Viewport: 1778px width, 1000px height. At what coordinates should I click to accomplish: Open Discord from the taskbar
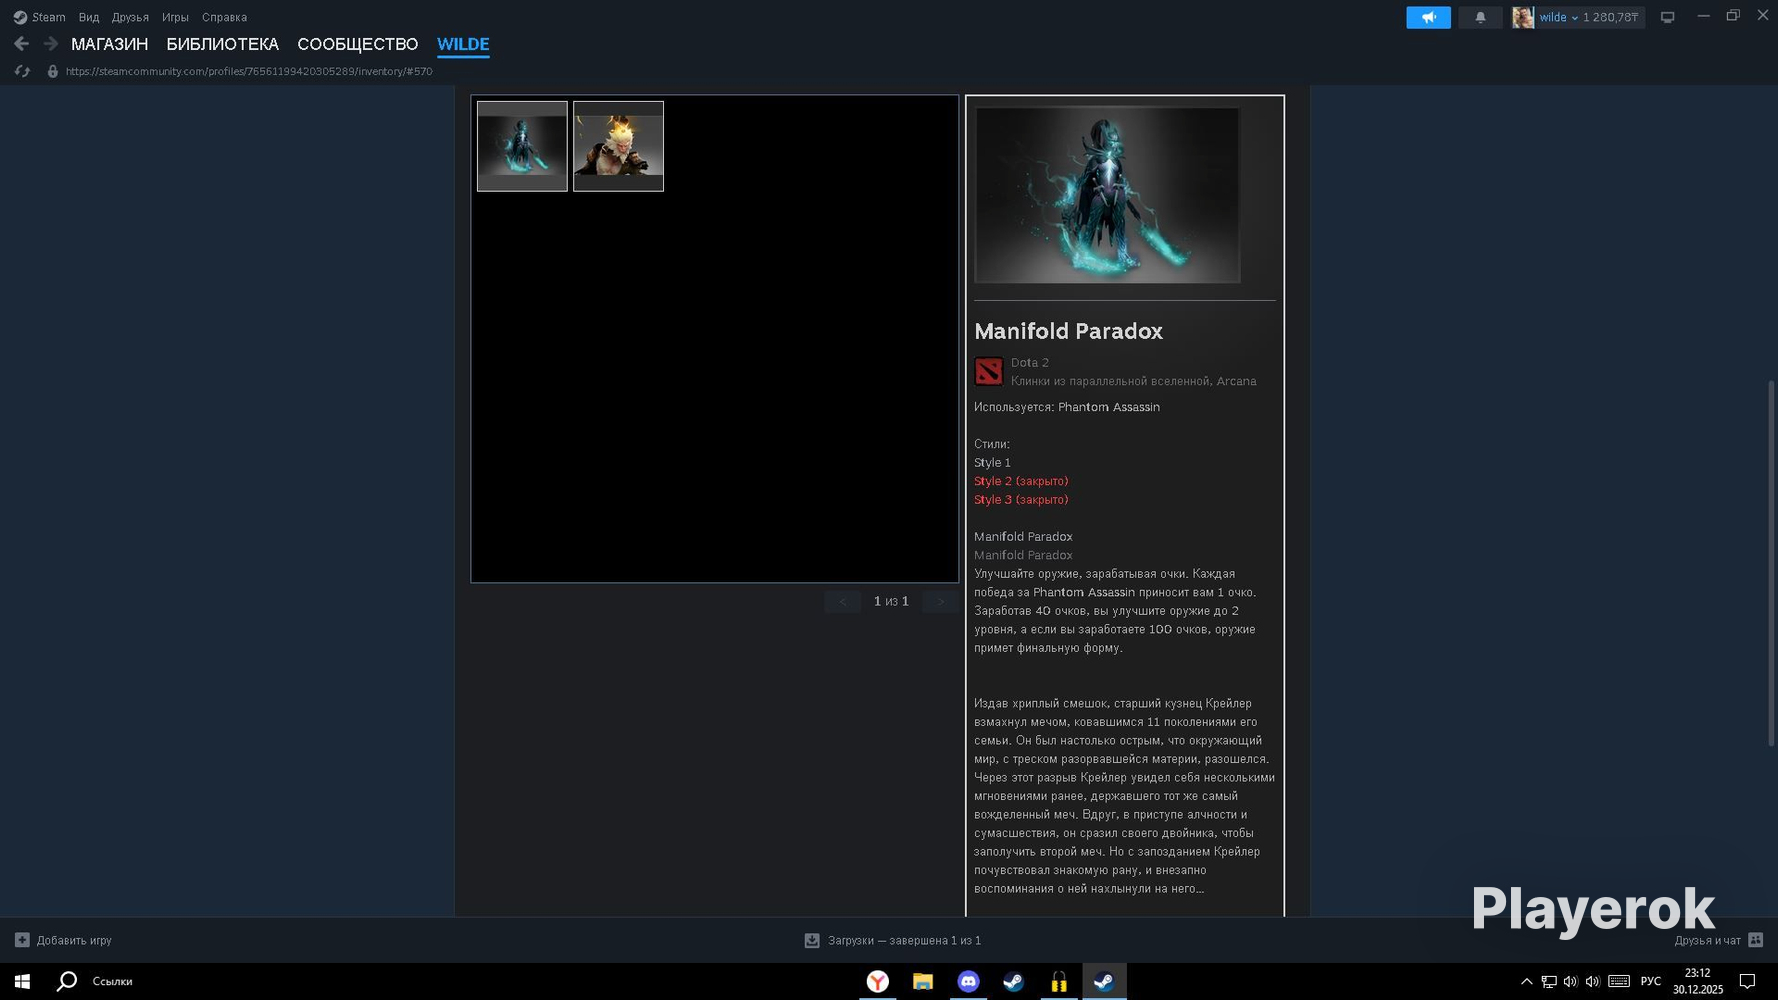pos(968,981)
